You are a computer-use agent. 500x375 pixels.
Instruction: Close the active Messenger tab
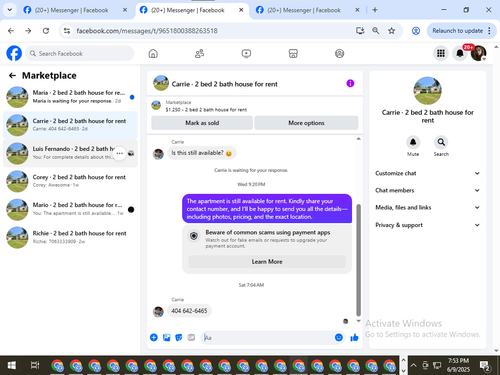(241, 10)
